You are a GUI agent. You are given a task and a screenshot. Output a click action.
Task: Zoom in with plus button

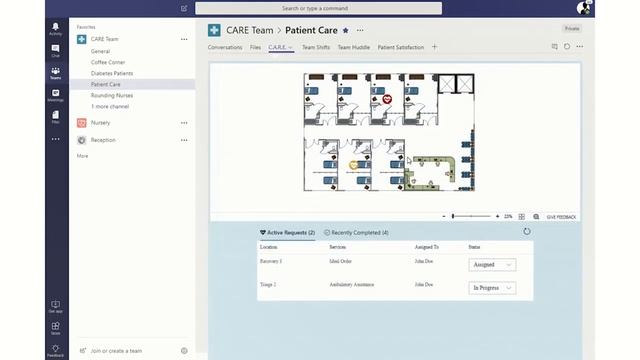(497, 216)
